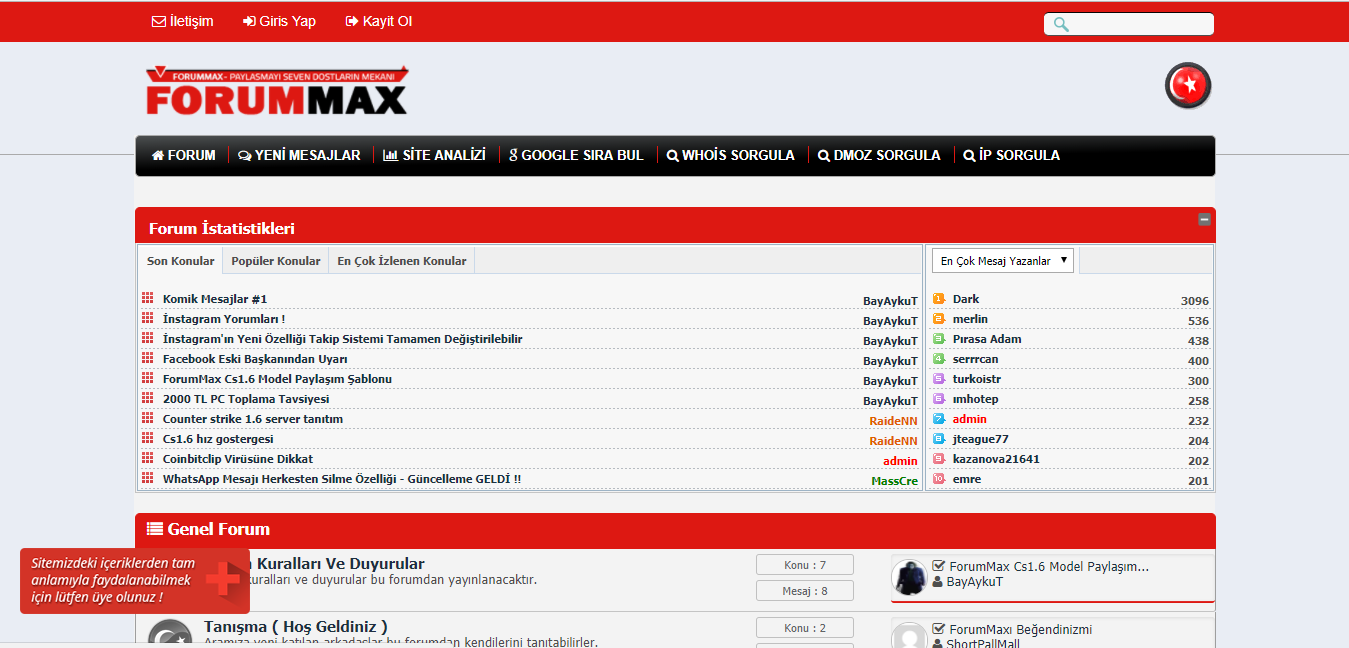The width and height of the screenshot is (1349, 648).
Task: Open topic ForumMax Cs1.6 Model Paylaşım Şablonu
Action: click(x=277, y=379)
